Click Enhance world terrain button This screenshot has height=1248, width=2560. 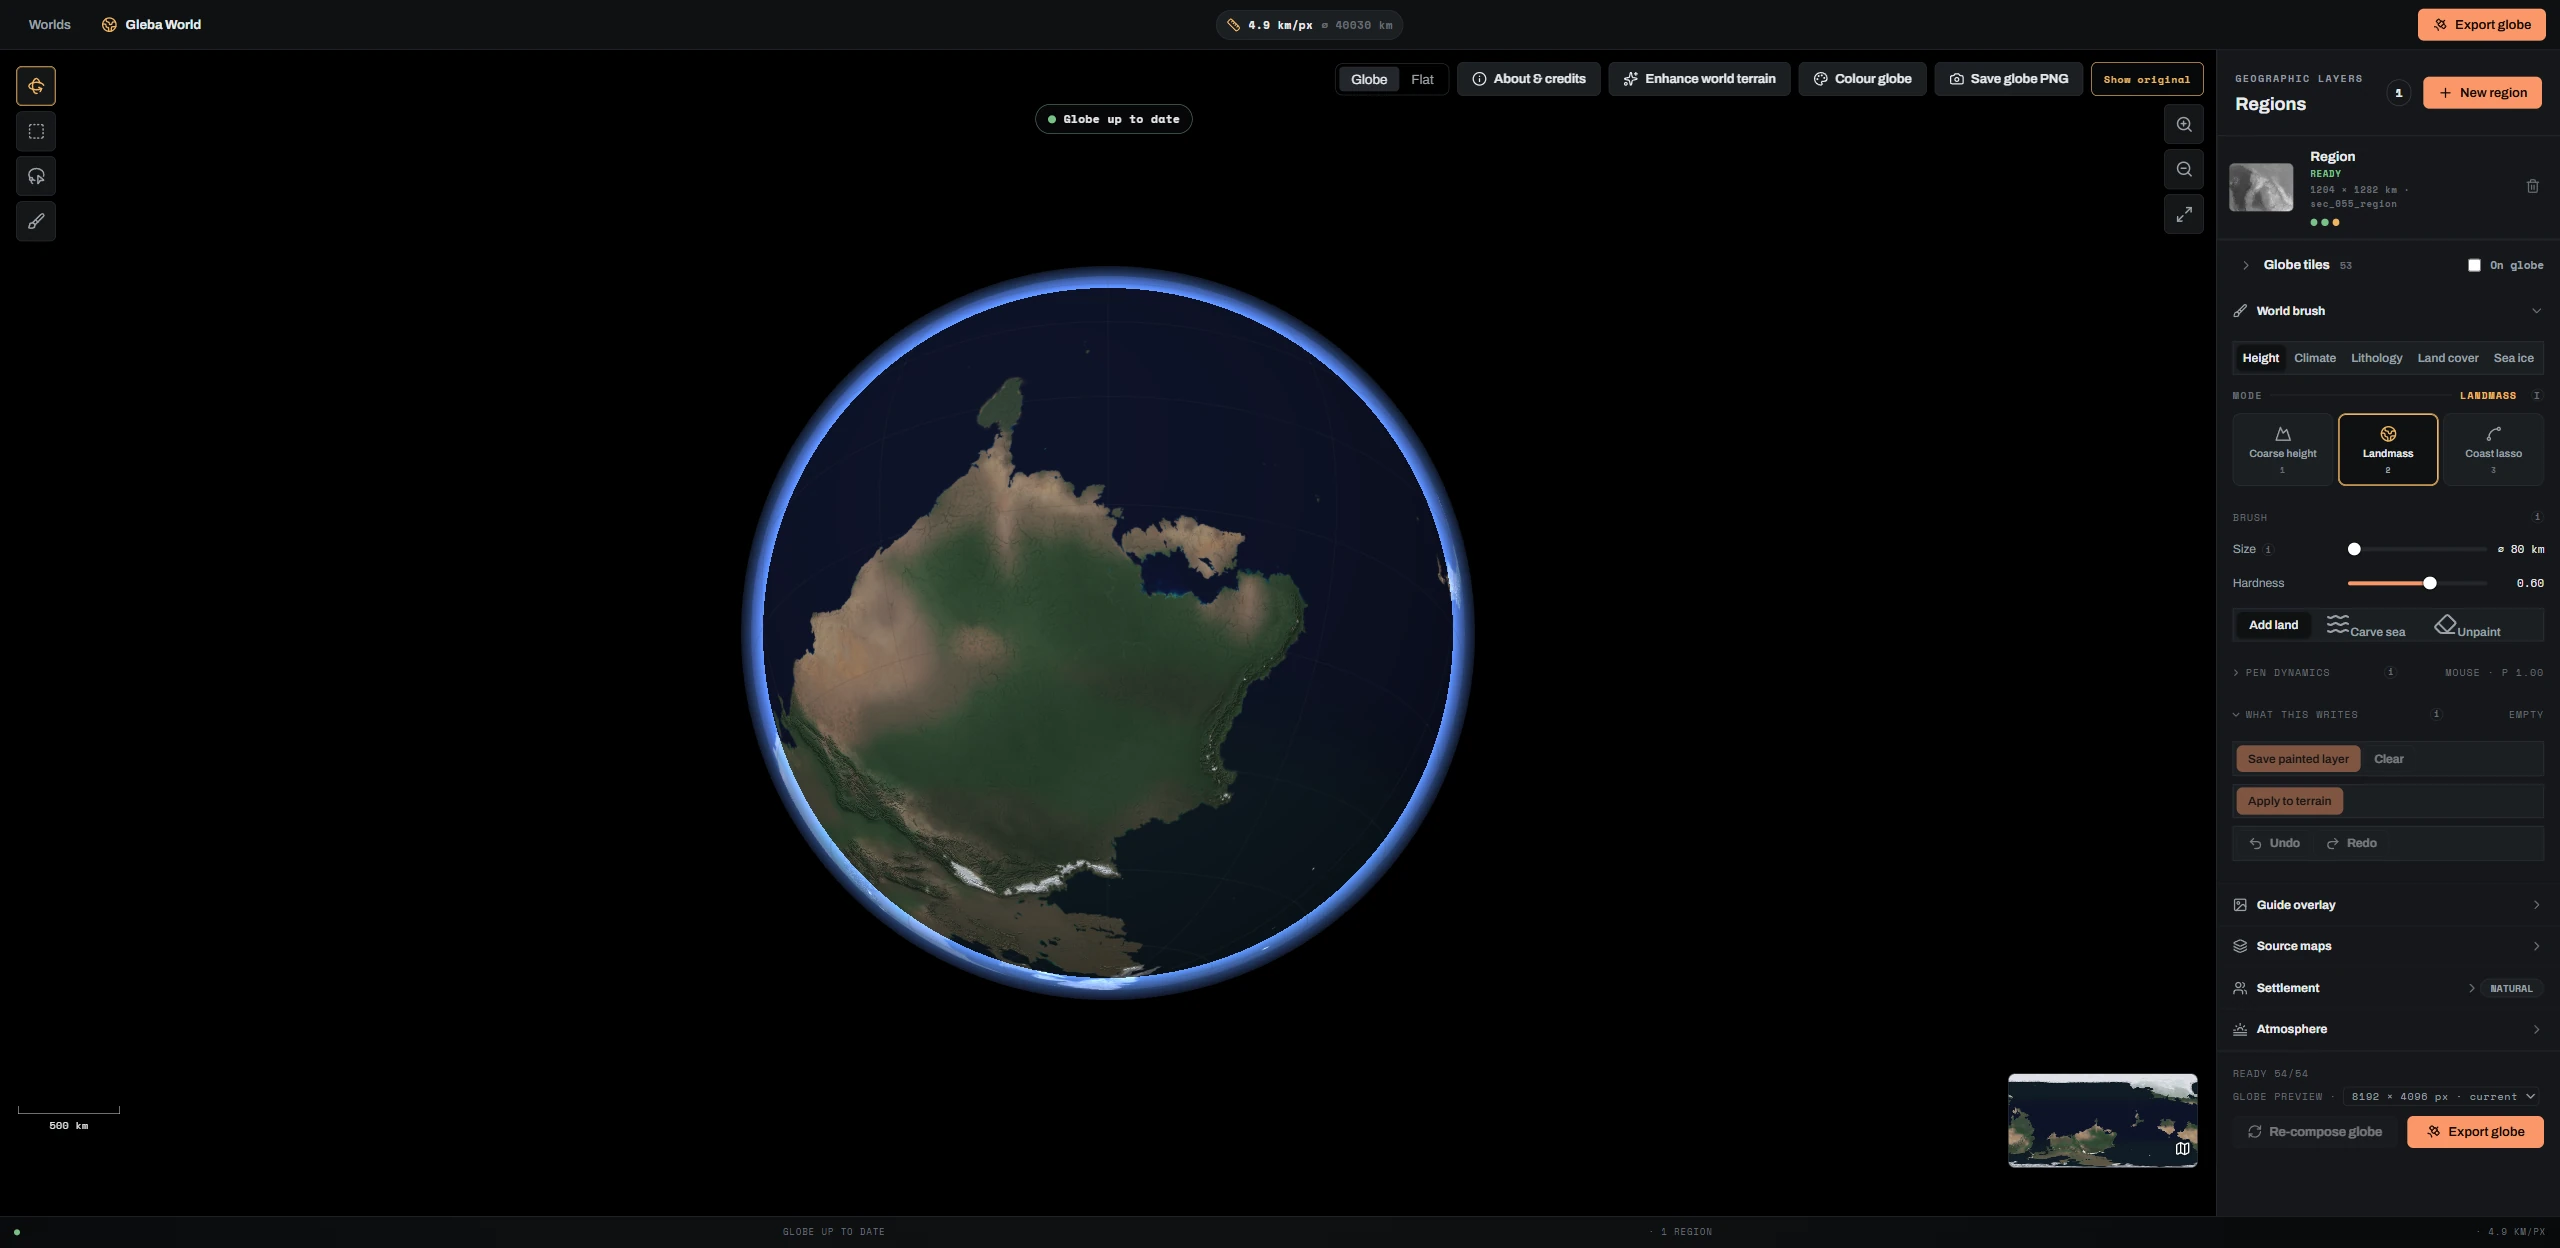pyautogui.click(x=1699, y=79)
